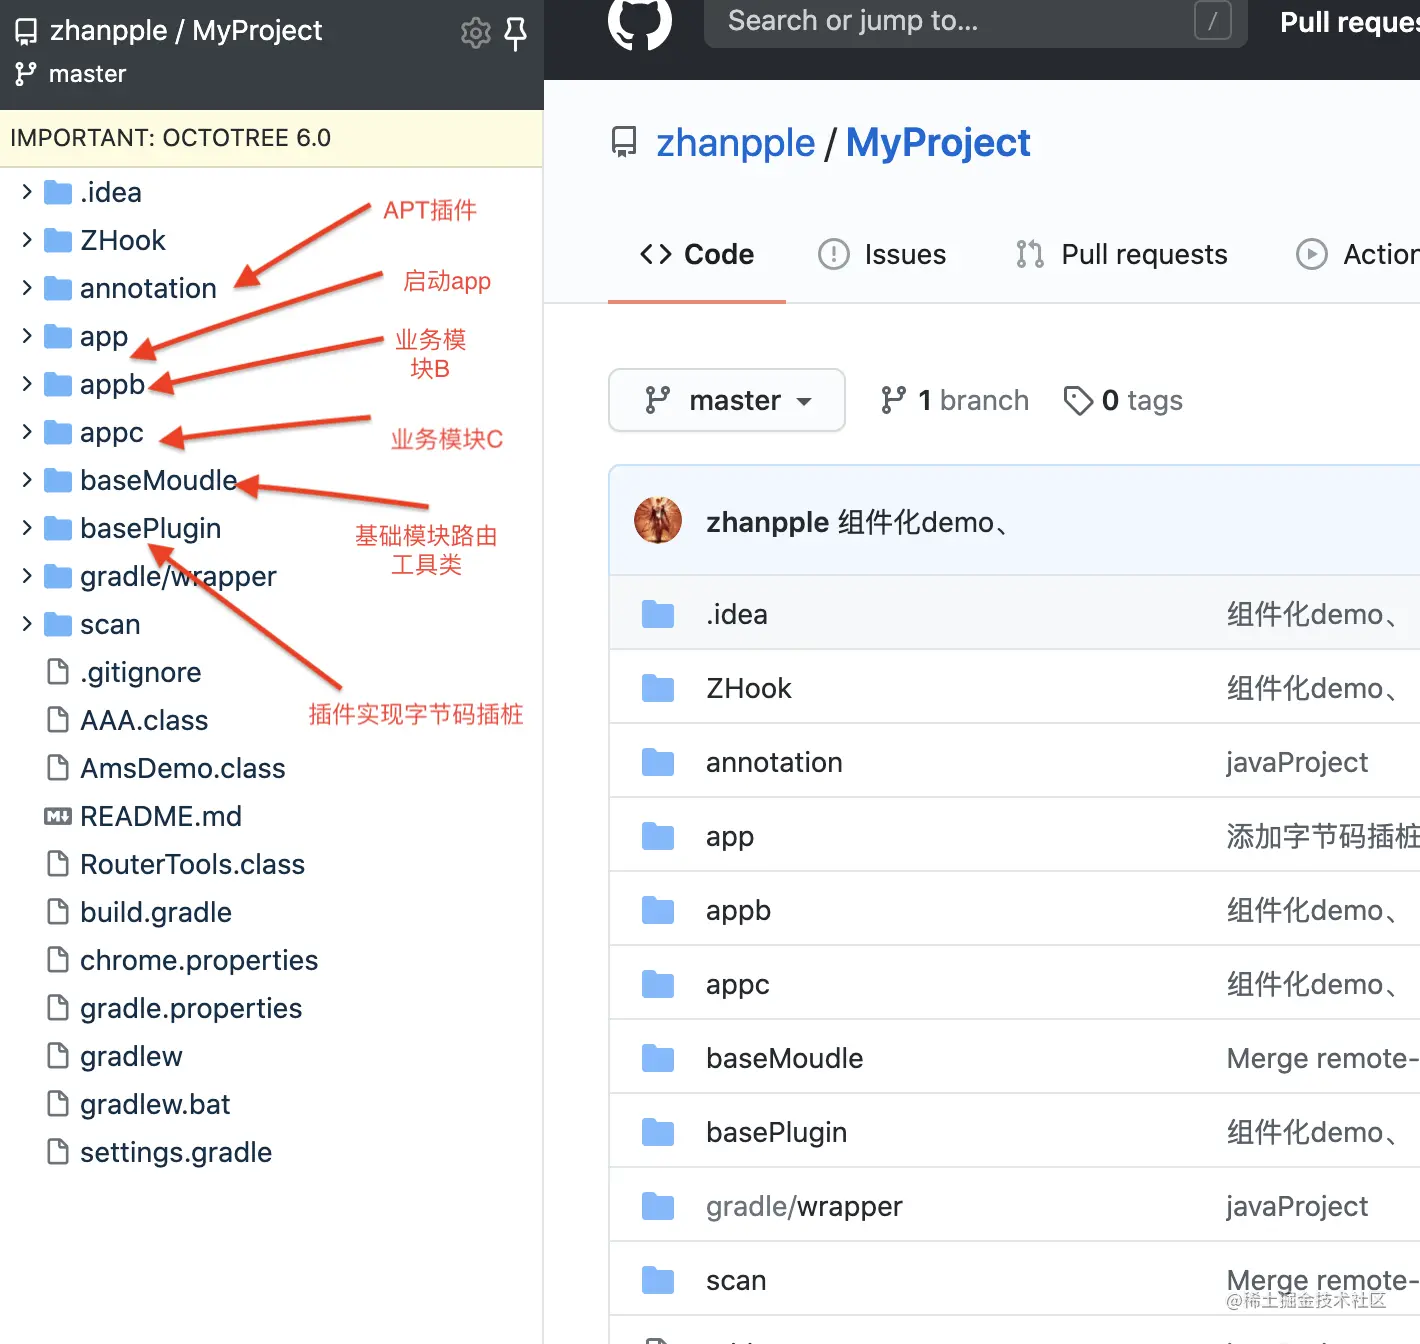Click AAA.class file icon in tree
The width and height of the screenshot is (1420, 1344).
point(58,720)
